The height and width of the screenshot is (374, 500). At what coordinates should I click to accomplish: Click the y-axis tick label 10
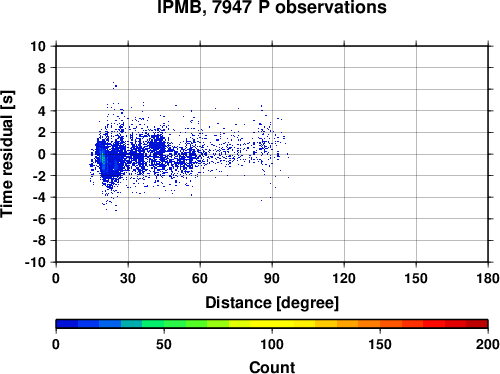tap(38, 46)
